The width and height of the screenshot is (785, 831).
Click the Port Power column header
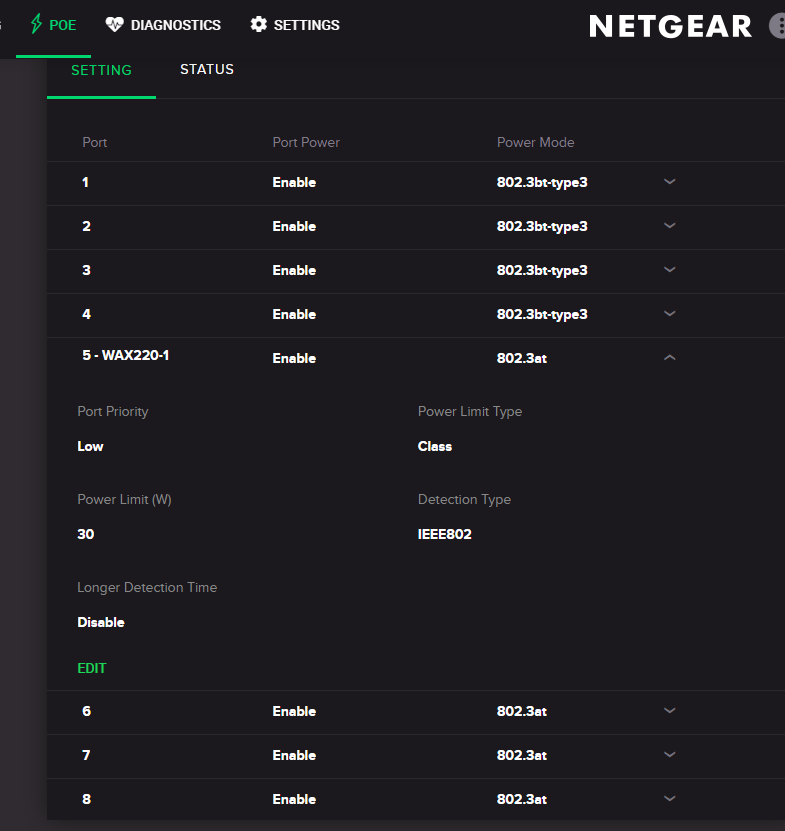[306, 142]
